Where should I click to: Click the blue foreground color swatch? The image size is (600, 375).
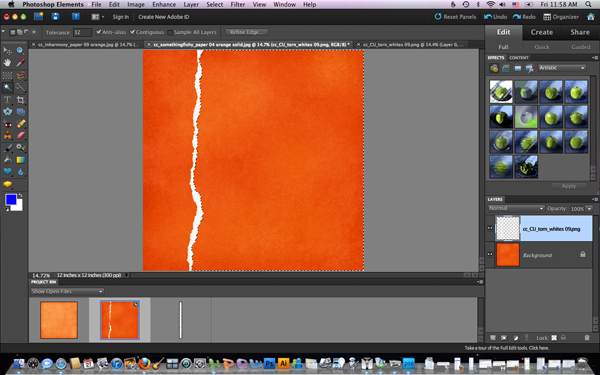click(x=10, y=200)
